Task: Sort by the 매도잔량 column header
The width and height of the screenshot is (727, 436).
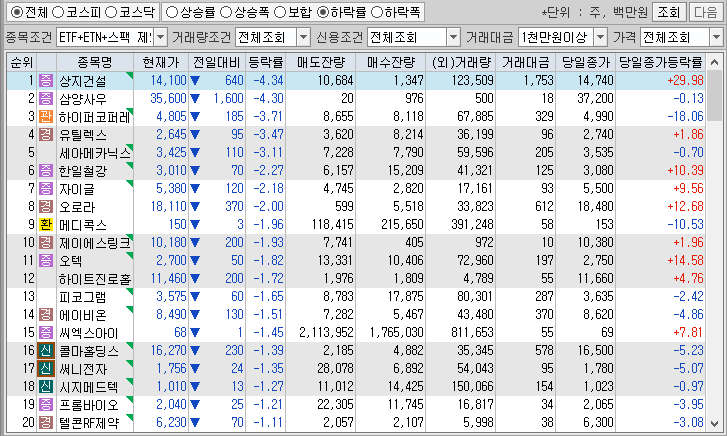Action: click(321, 62)
